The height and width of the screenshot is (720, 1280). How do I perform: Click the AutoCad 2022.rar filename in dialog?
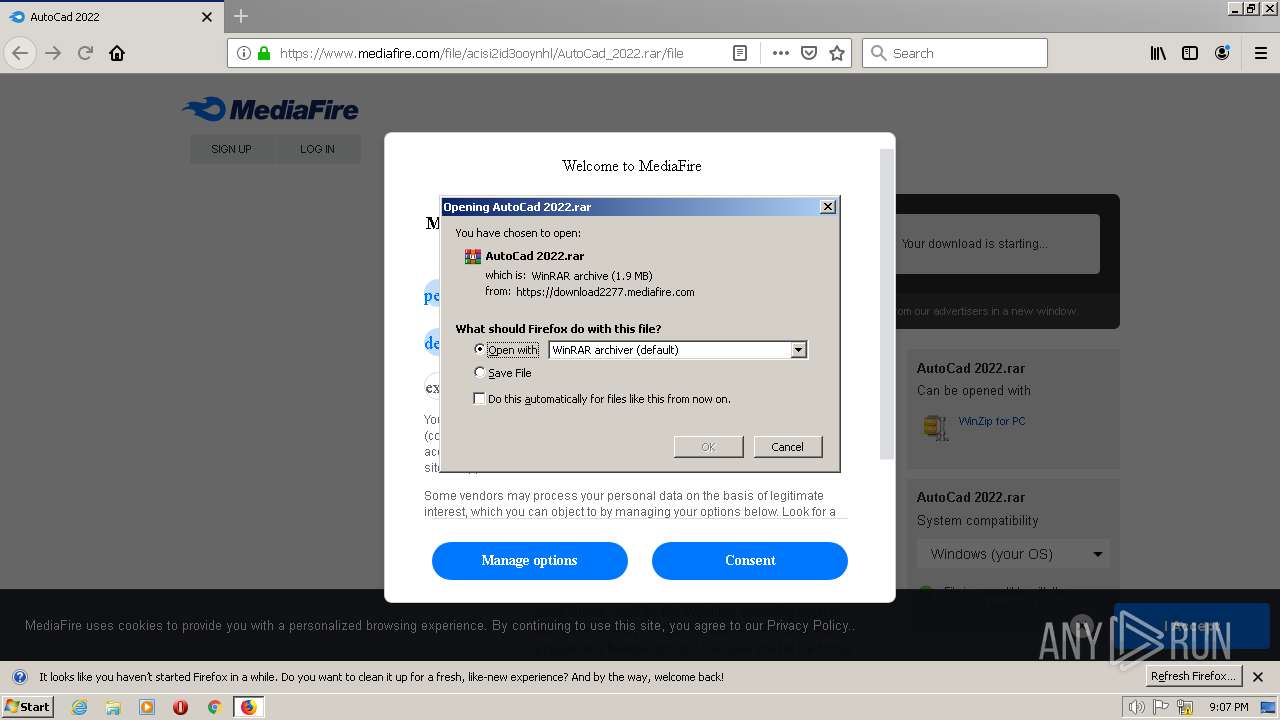click(535, 256)
